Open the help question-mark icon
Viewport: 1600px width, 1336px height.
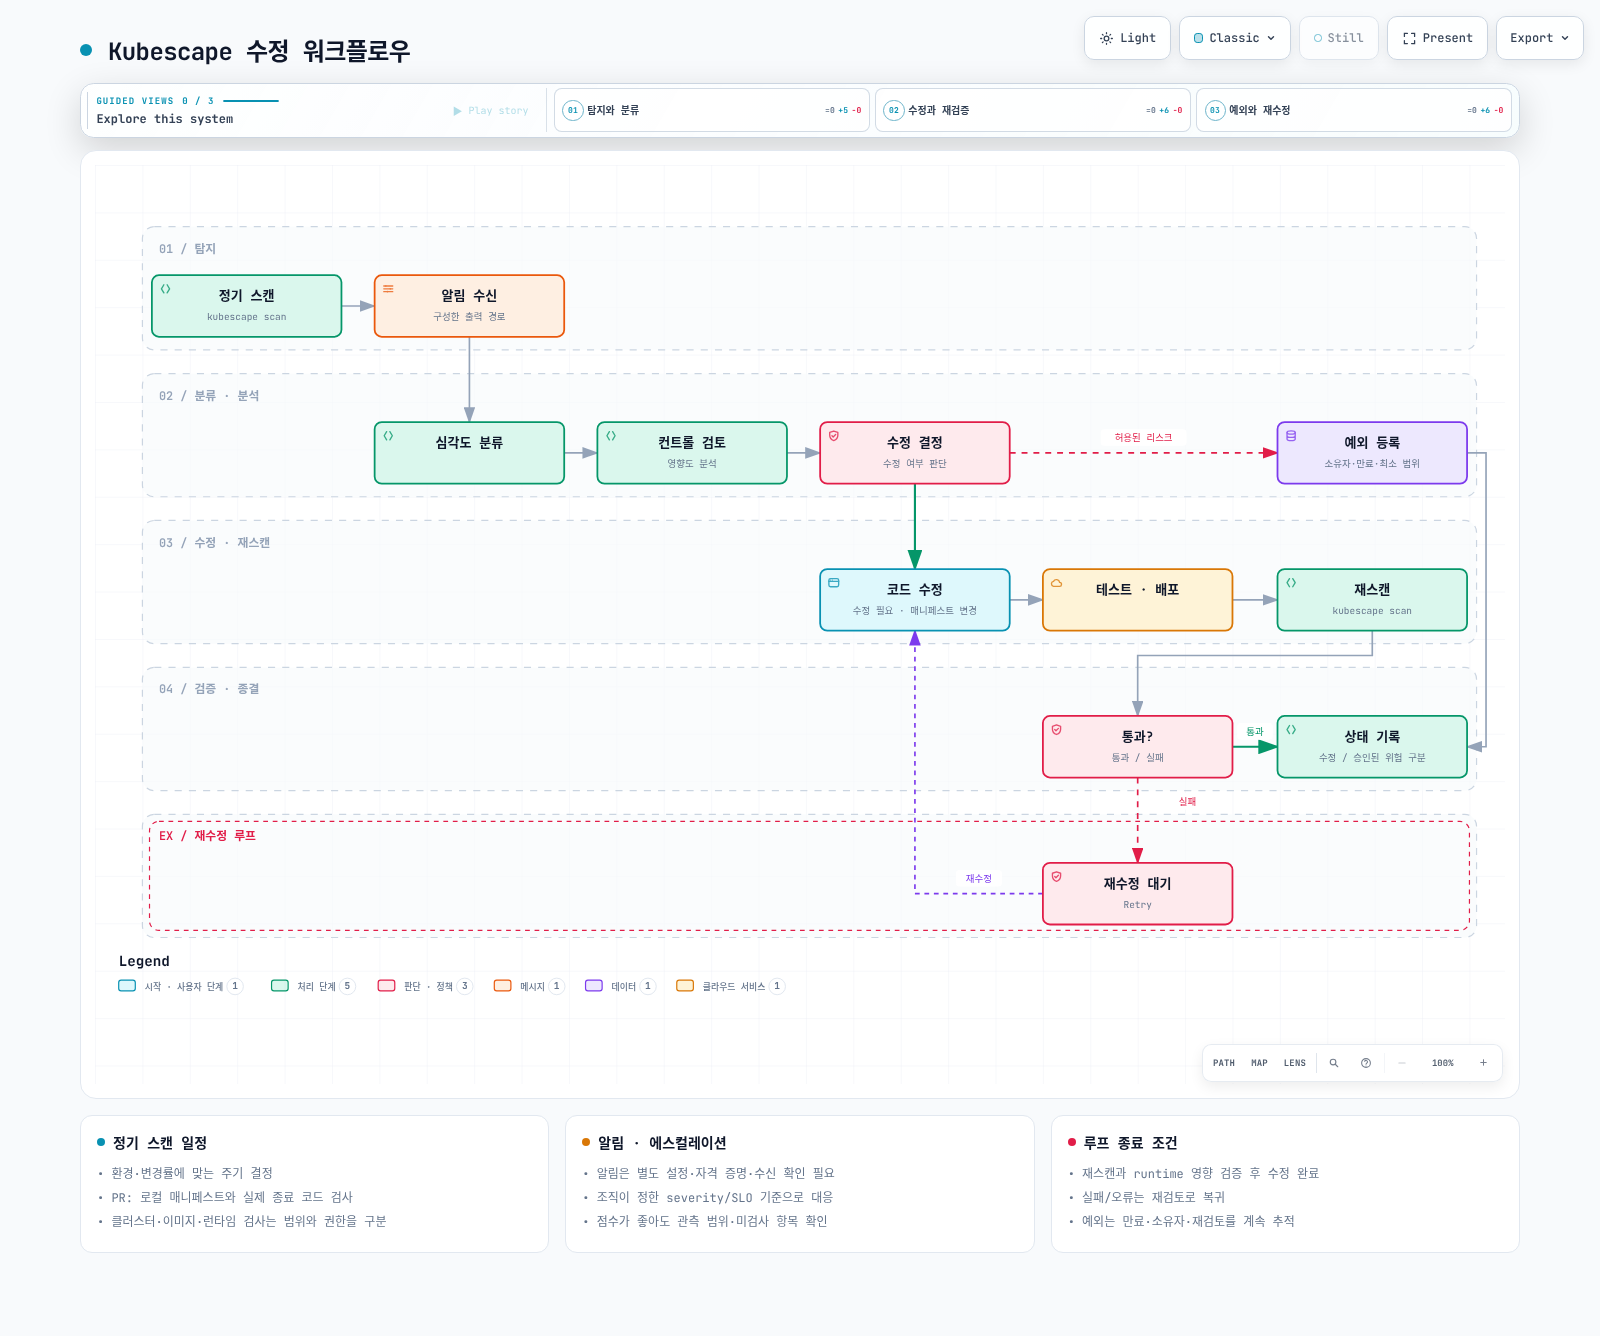click(1366, 1063)
